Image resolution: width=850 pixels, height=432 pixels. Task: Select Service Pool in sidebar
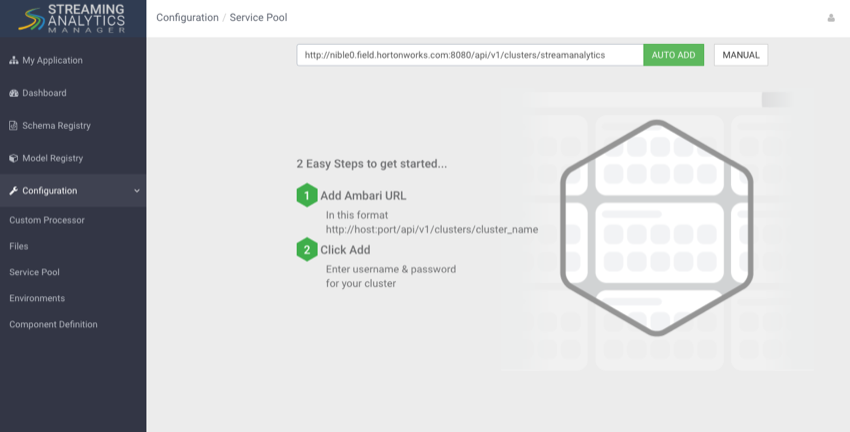(35, 272)
